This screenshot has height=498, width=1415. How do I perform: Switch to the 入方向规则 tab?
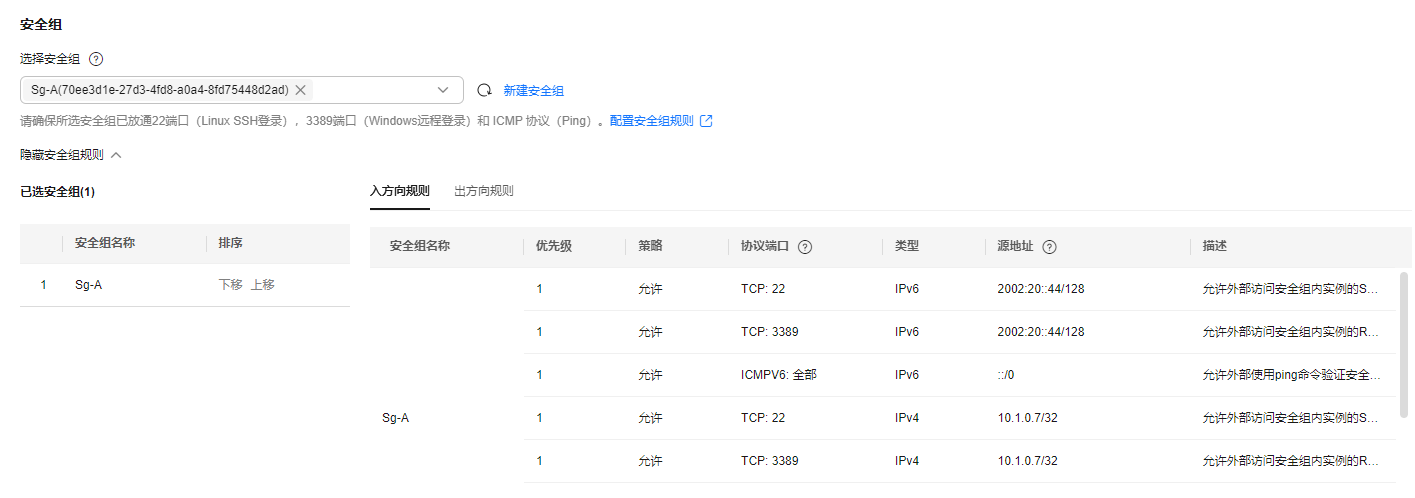tap(399, 190)
